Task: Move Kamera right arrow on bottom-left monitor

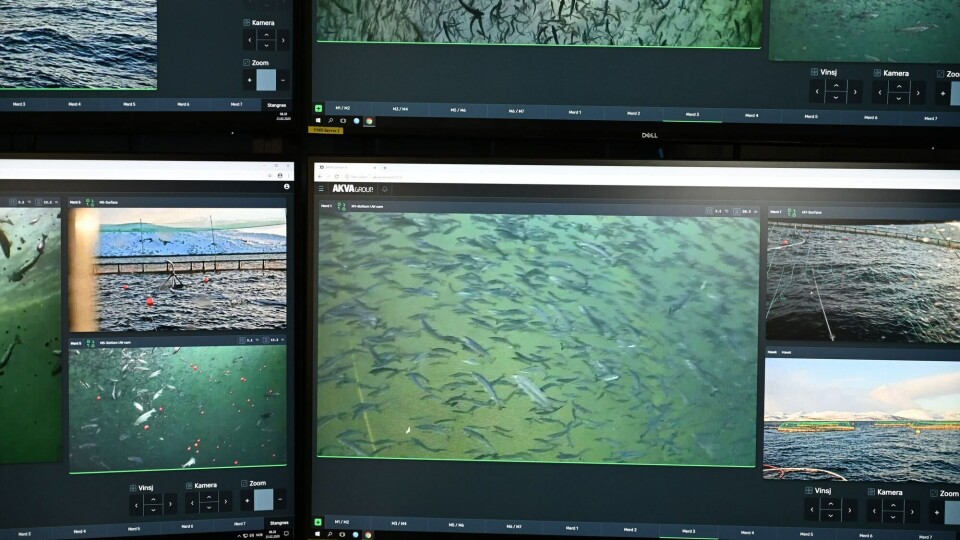Action: pos(225,500)
